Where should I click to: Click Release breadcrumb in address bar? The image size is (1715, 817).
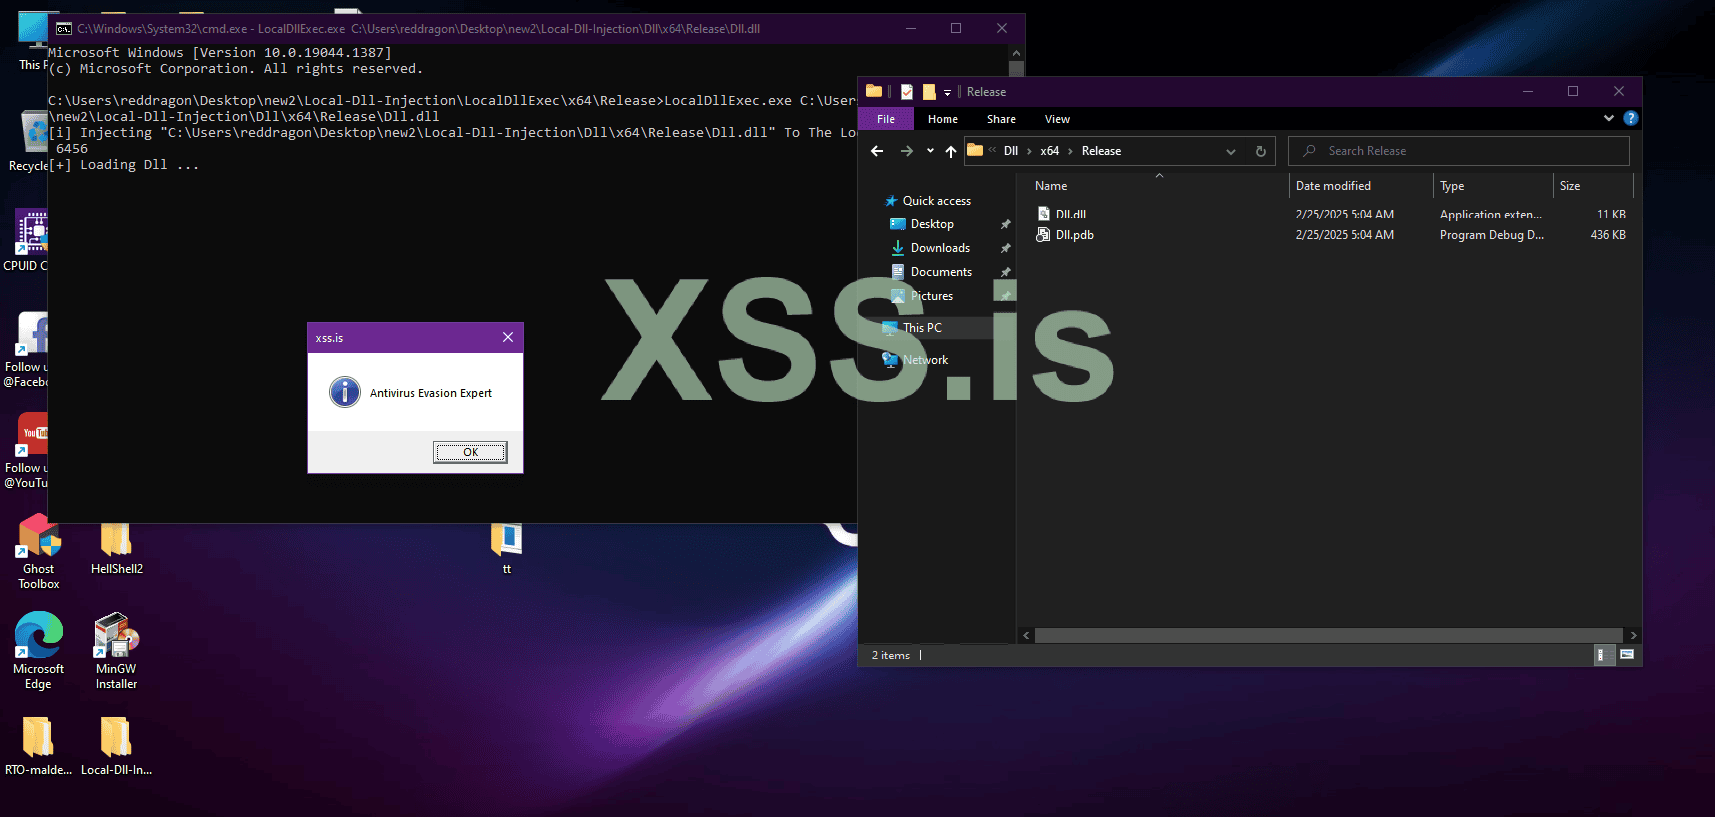click(1101, 151)
